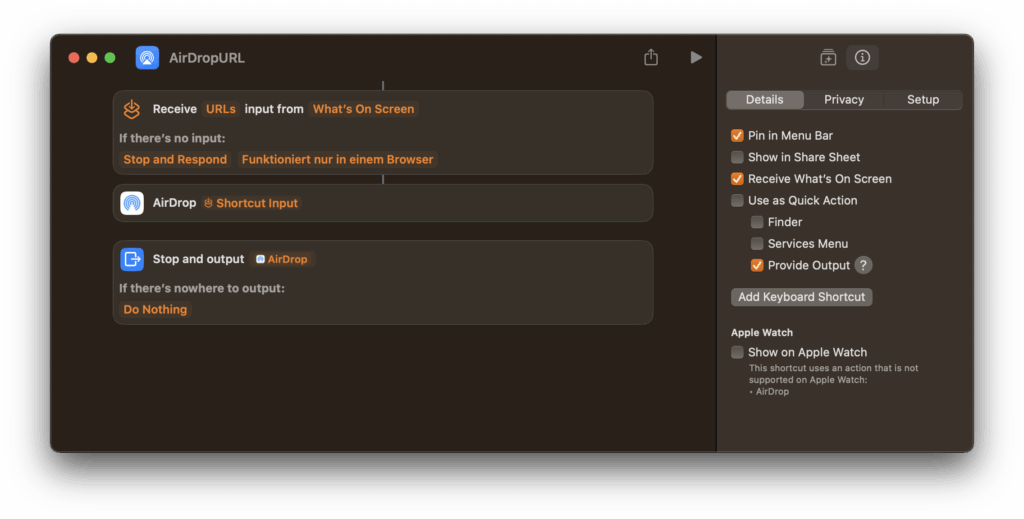The image size is (1024, 519).
Task: Open the Do Nothing option
Action: tap(155, 309)
